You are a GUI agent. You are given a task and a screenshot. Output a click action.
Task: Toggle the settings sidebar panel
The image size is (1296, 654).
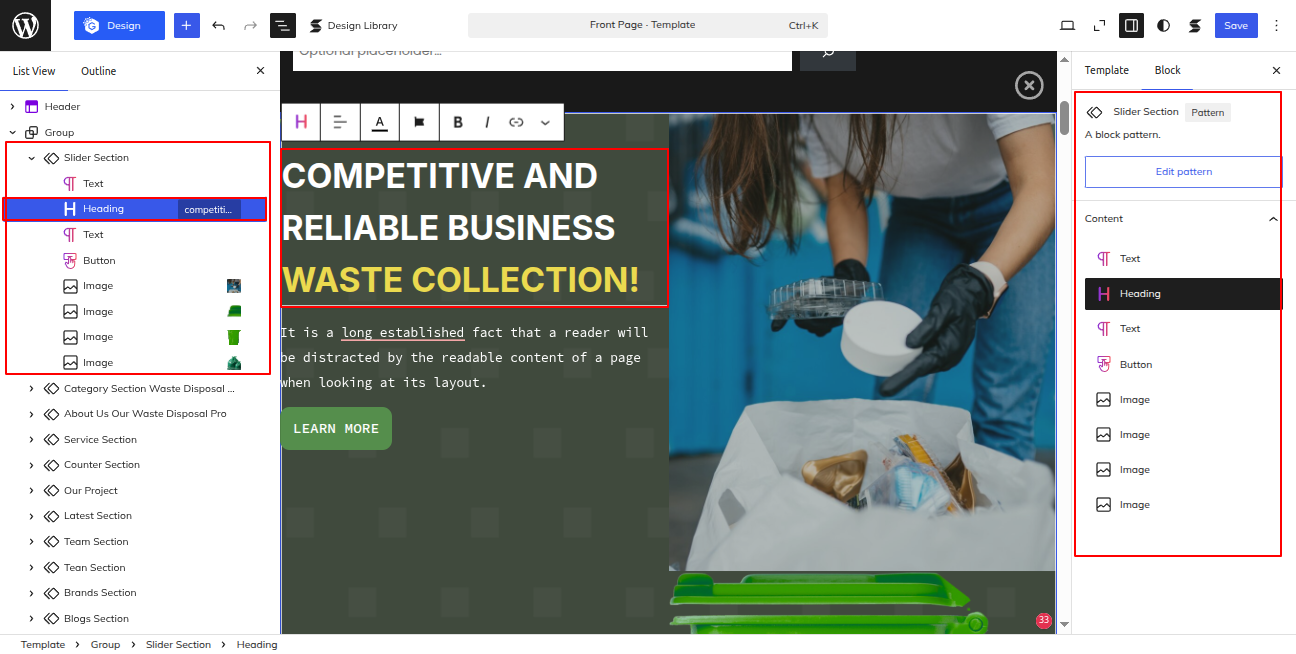pyautogui.click(x=1131, y=26)
